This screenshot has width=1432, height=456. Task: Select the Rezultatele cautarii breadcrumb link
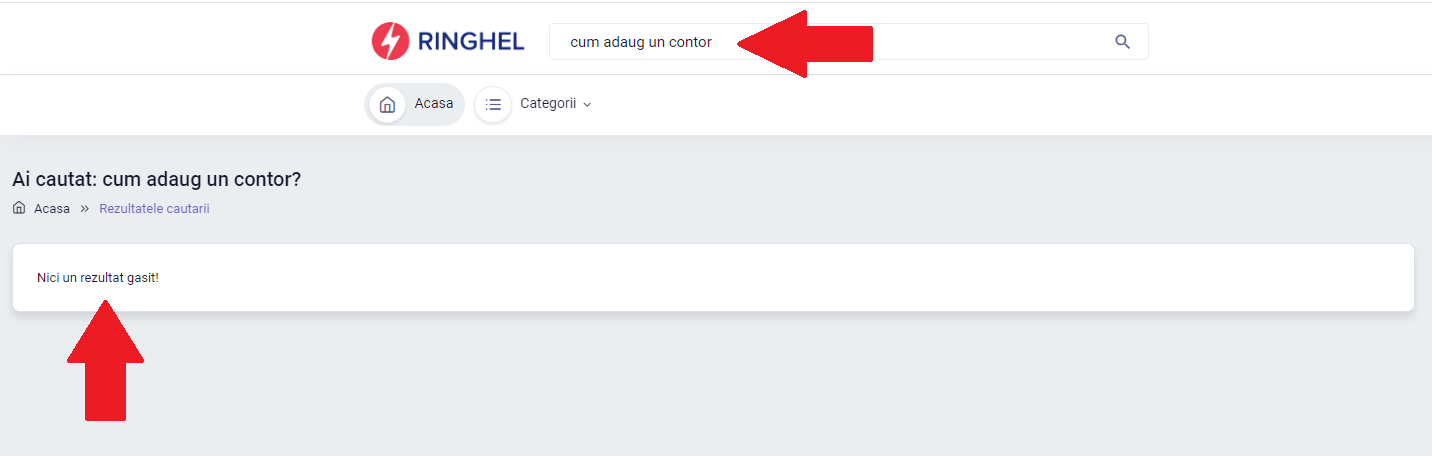click(x=154, y=209)
